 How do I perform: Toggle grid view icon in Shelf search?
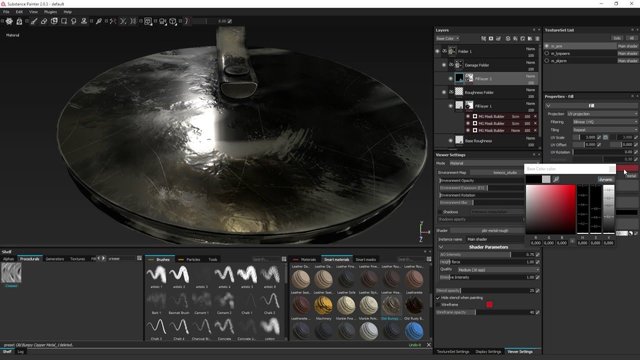tap(139, 258)
